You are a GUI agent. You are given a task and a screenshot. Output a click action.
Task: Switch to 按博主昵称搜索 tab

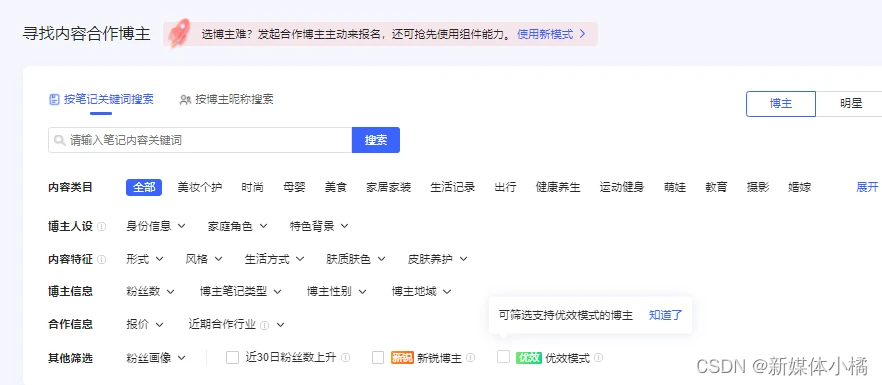(x=227, y=100)
